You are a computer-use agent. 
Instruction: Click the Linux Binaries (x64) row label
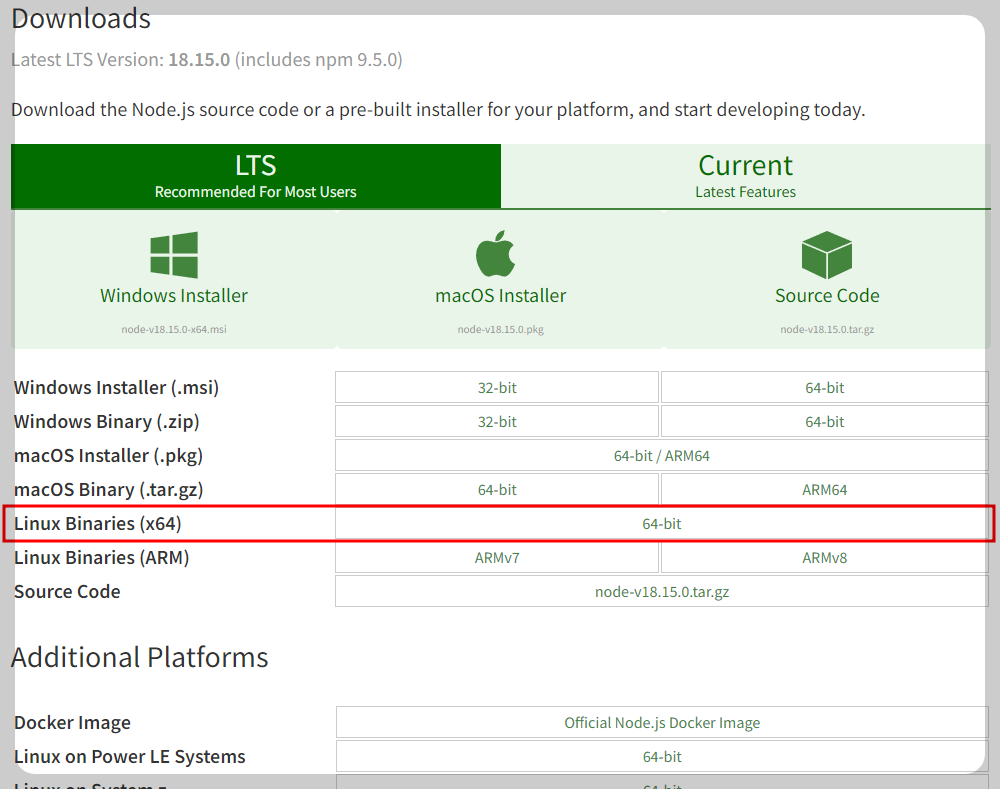[x=98, y=524]
